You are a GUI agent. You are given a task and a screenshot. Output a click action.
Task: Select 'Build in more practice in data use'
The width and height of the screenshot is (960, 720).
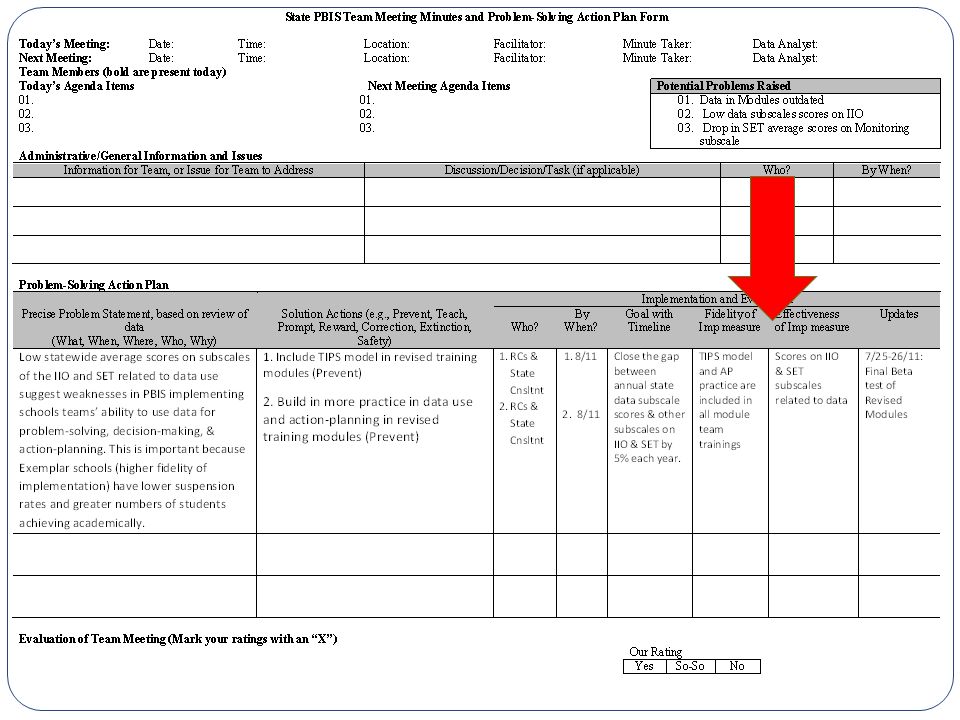pos(368,419)
